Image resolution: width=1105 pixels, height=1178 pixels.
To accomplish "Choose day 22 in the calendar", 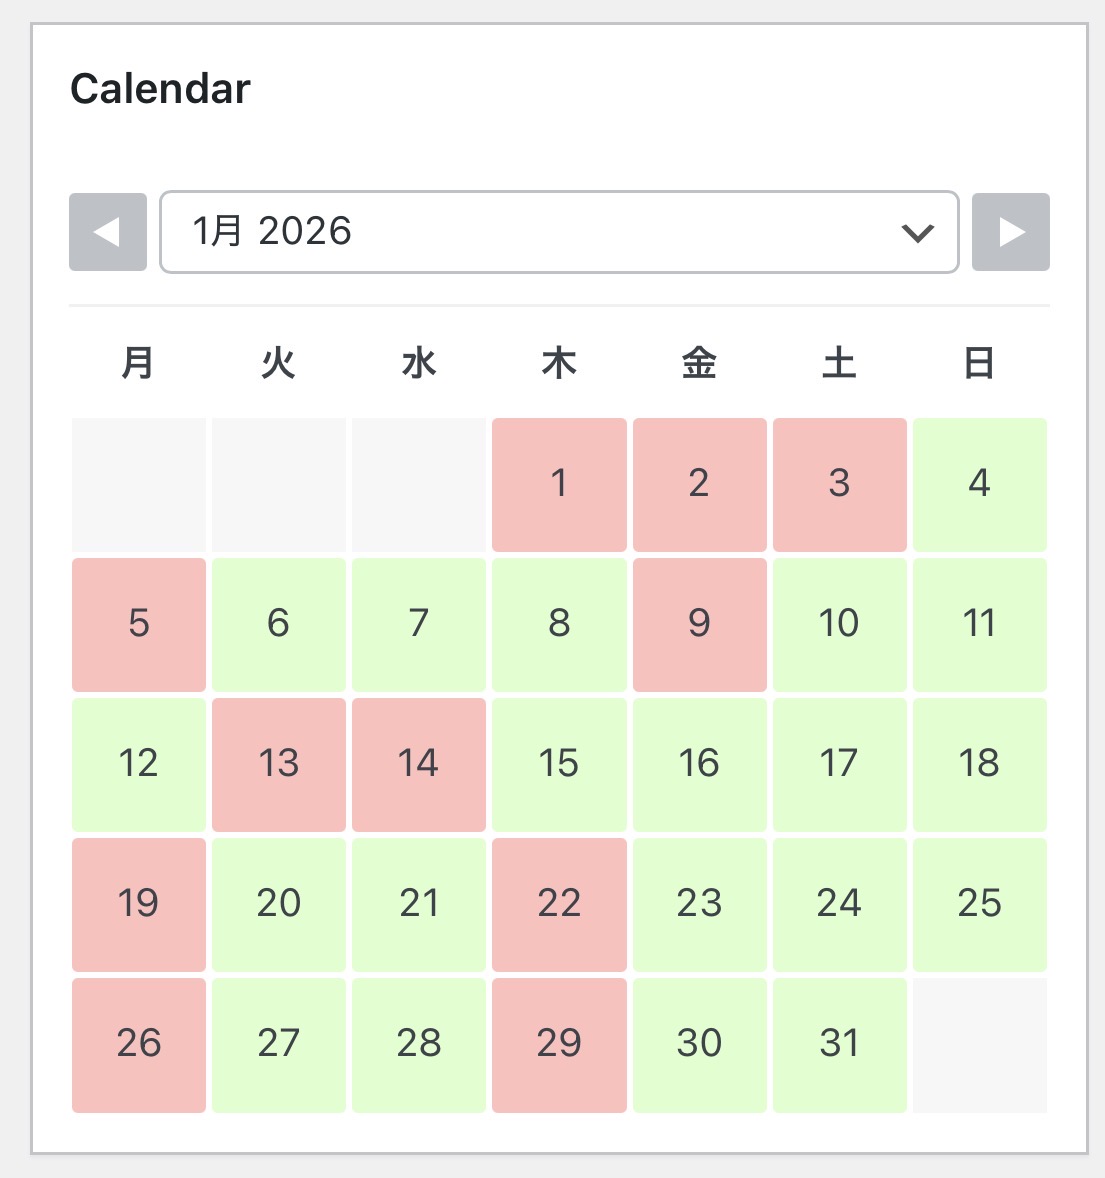I will pos(559,905).
